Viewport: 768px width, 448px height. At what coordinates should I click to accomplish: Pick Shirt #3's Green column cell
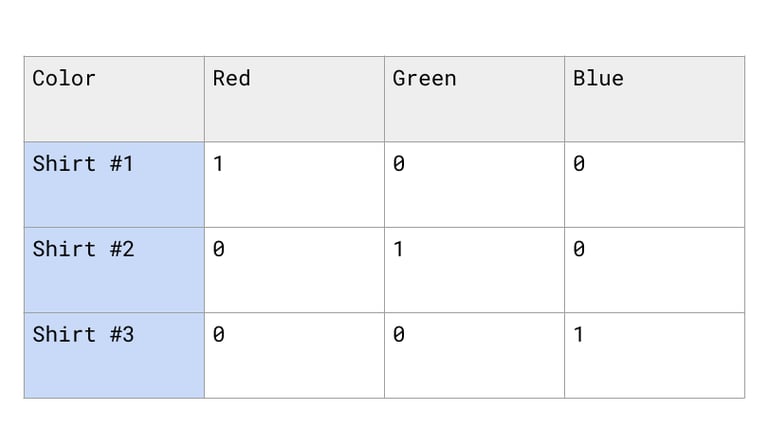pyautogui.click(x=474, y=356)
